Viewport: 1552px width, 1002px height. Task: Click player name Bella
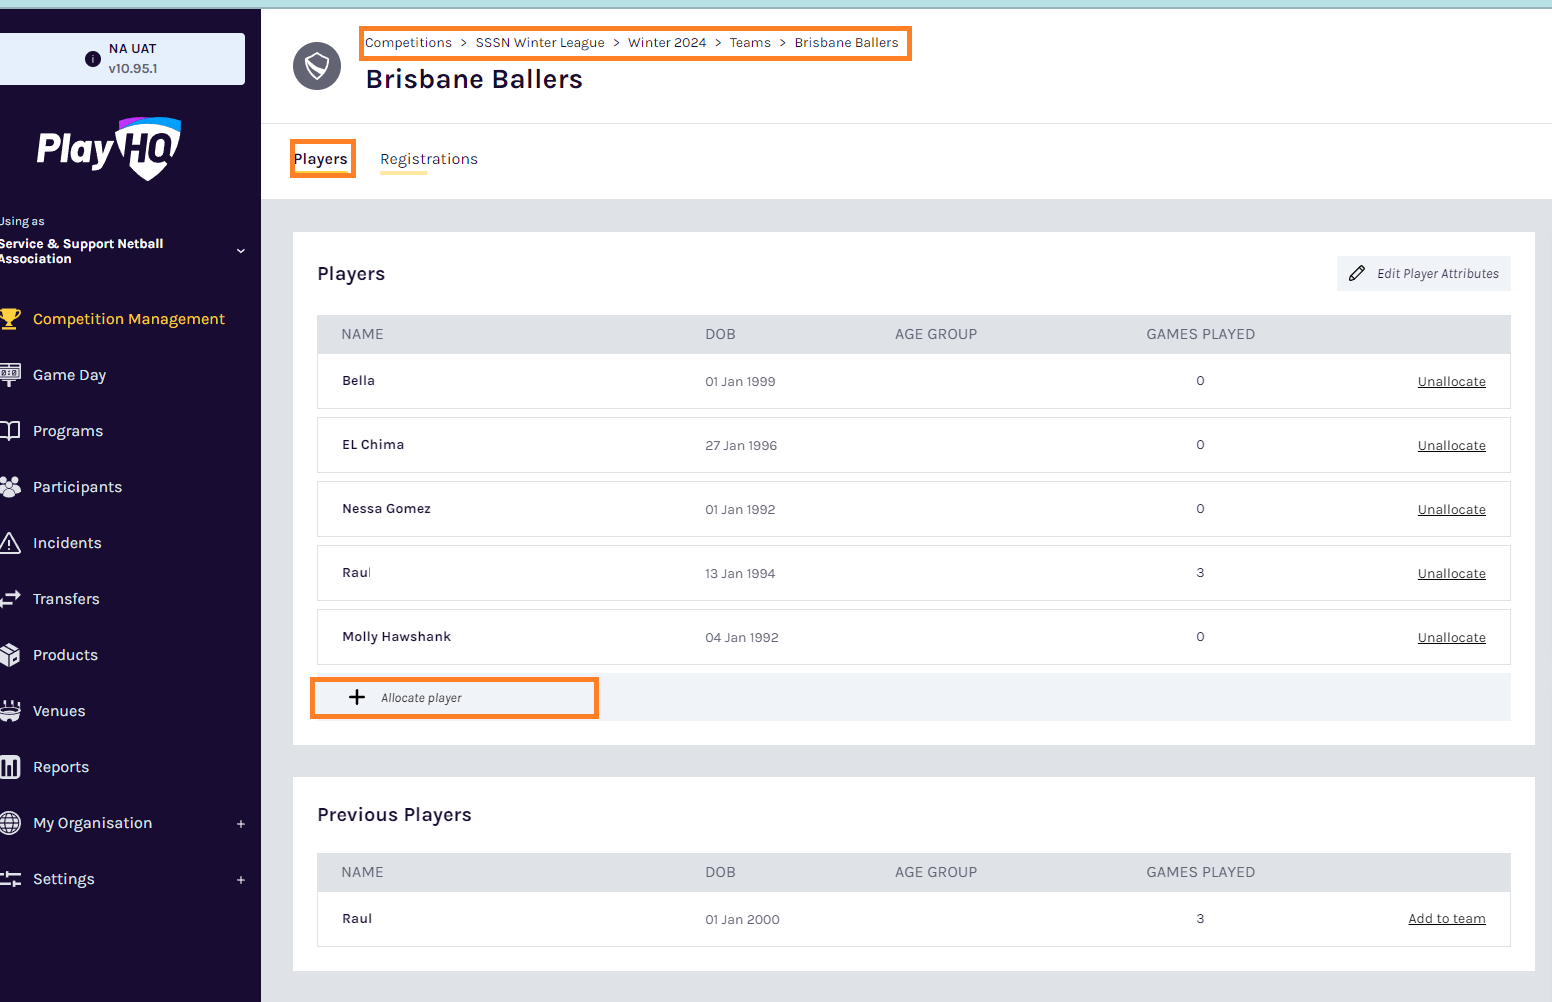[358, 380]
